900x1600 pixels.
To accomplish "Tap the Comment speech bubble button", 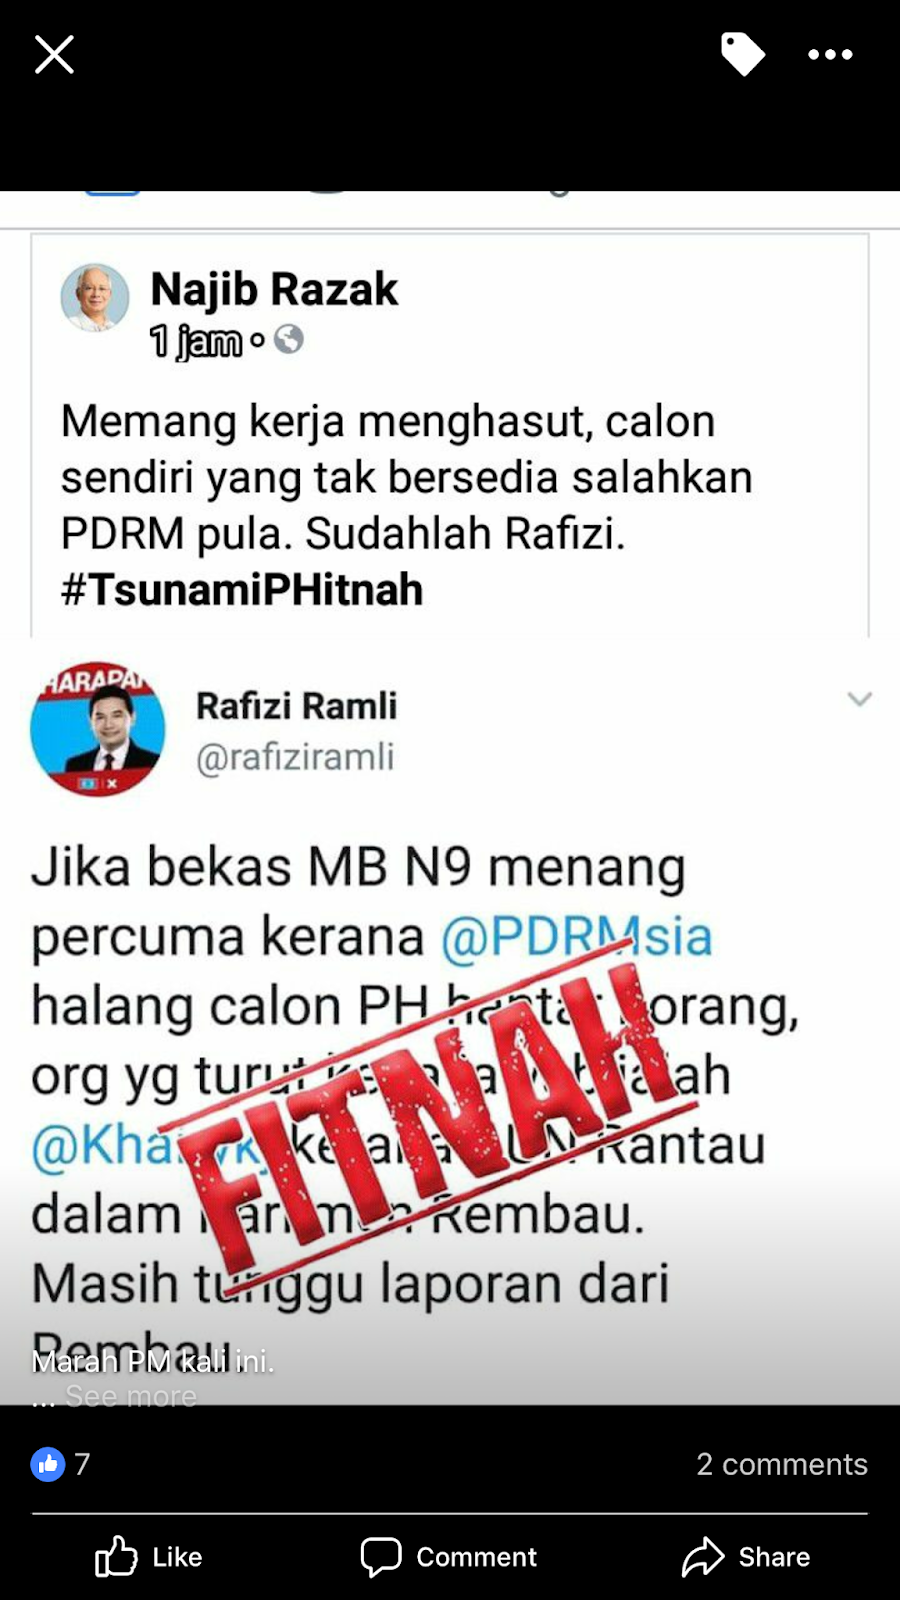I will [x=448, y=1557].
